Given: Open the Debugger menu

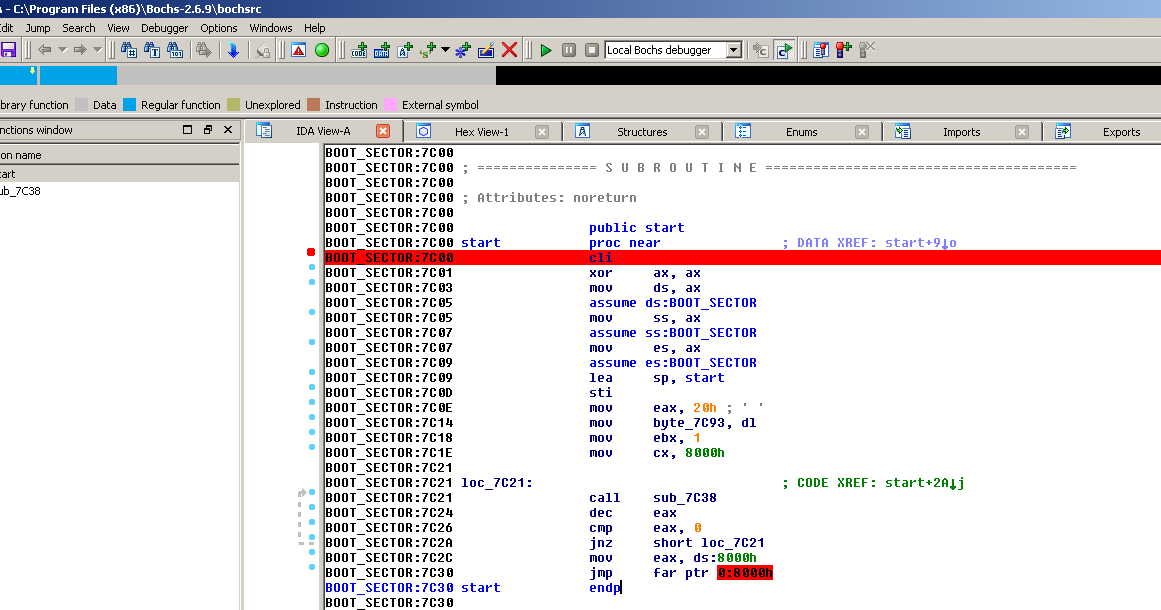Looking at the screenshot, I should pos(165,28).
